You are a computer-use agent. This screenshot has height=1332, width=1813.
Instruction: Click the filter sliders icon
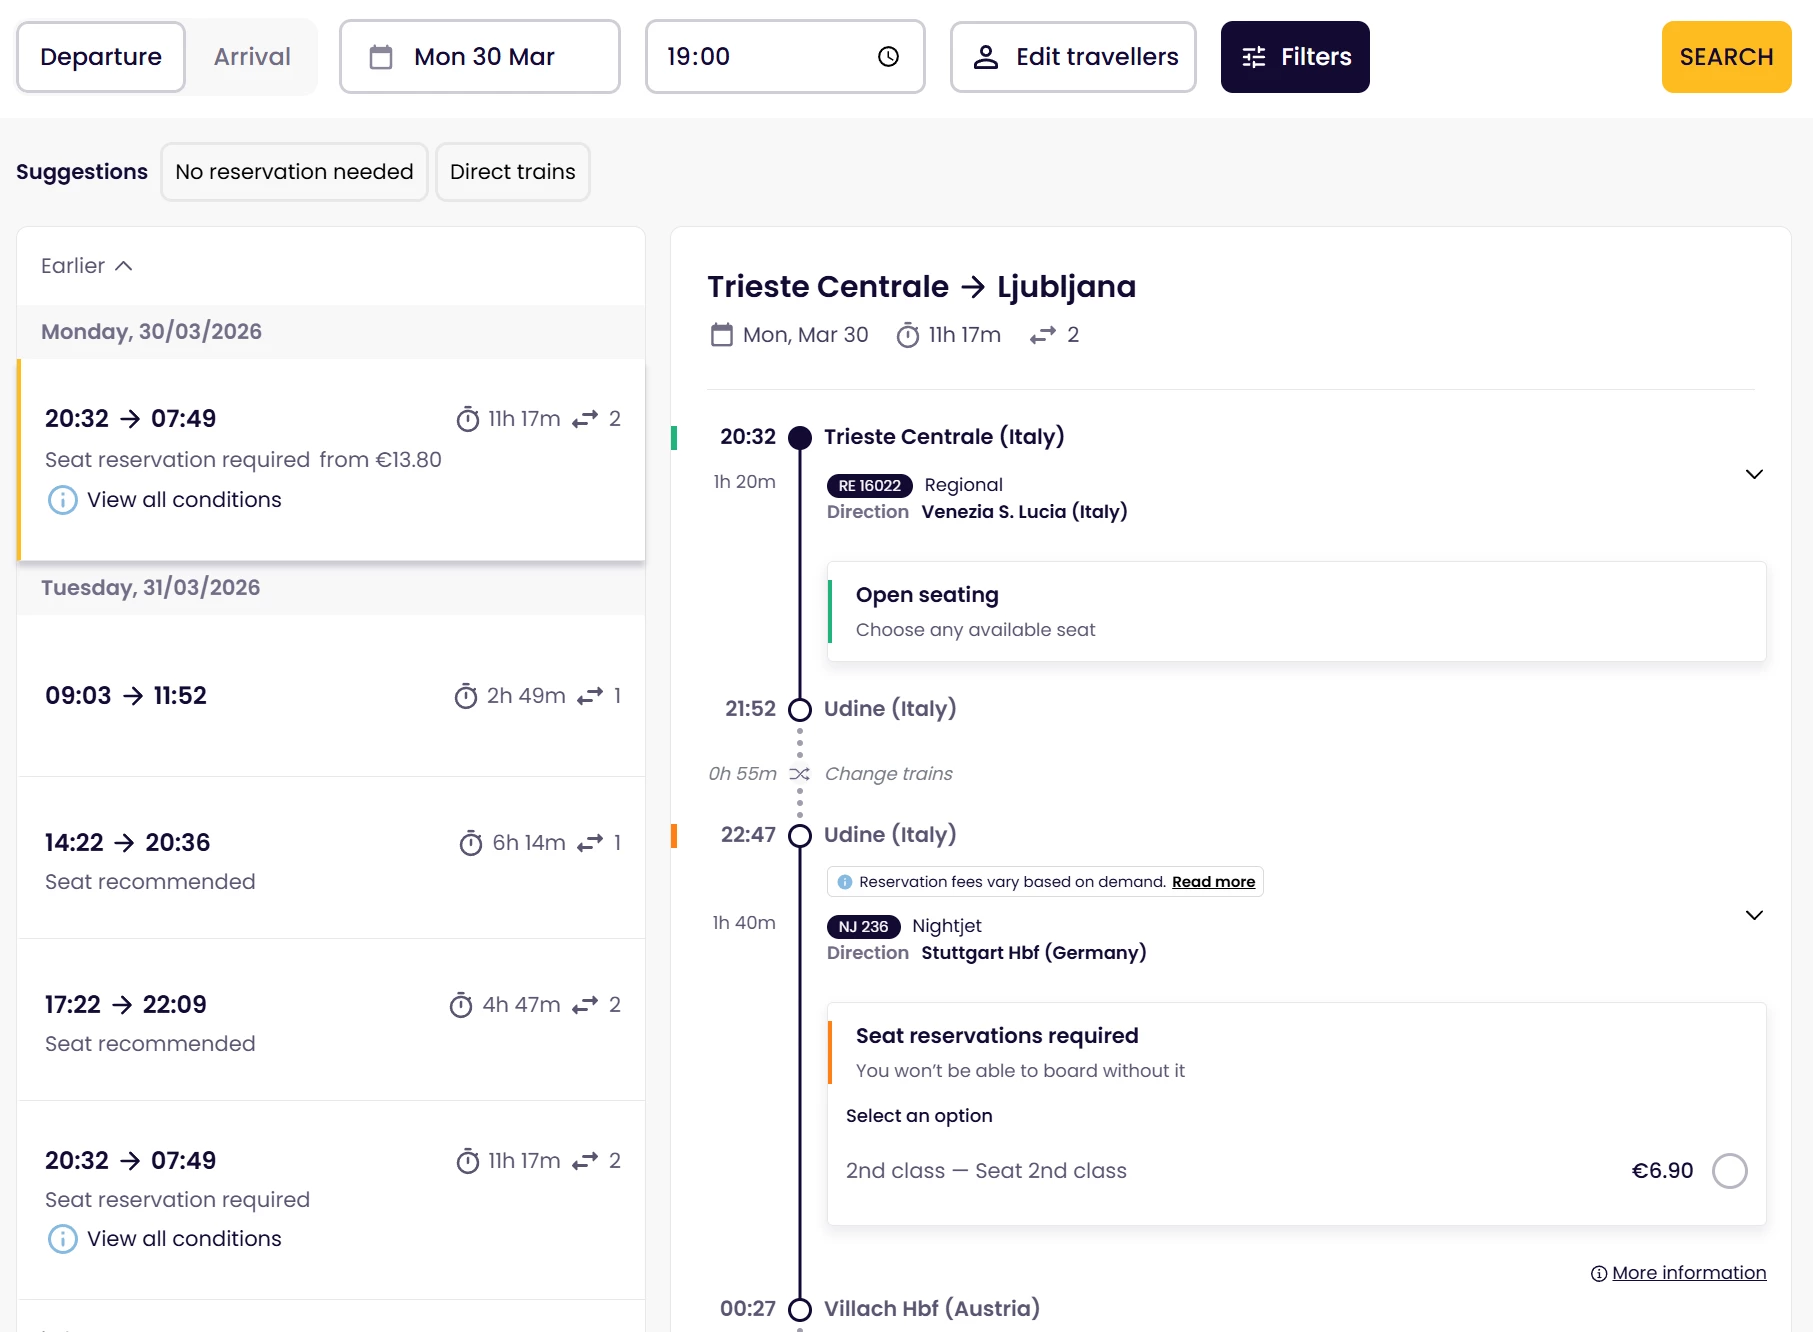1254,57
